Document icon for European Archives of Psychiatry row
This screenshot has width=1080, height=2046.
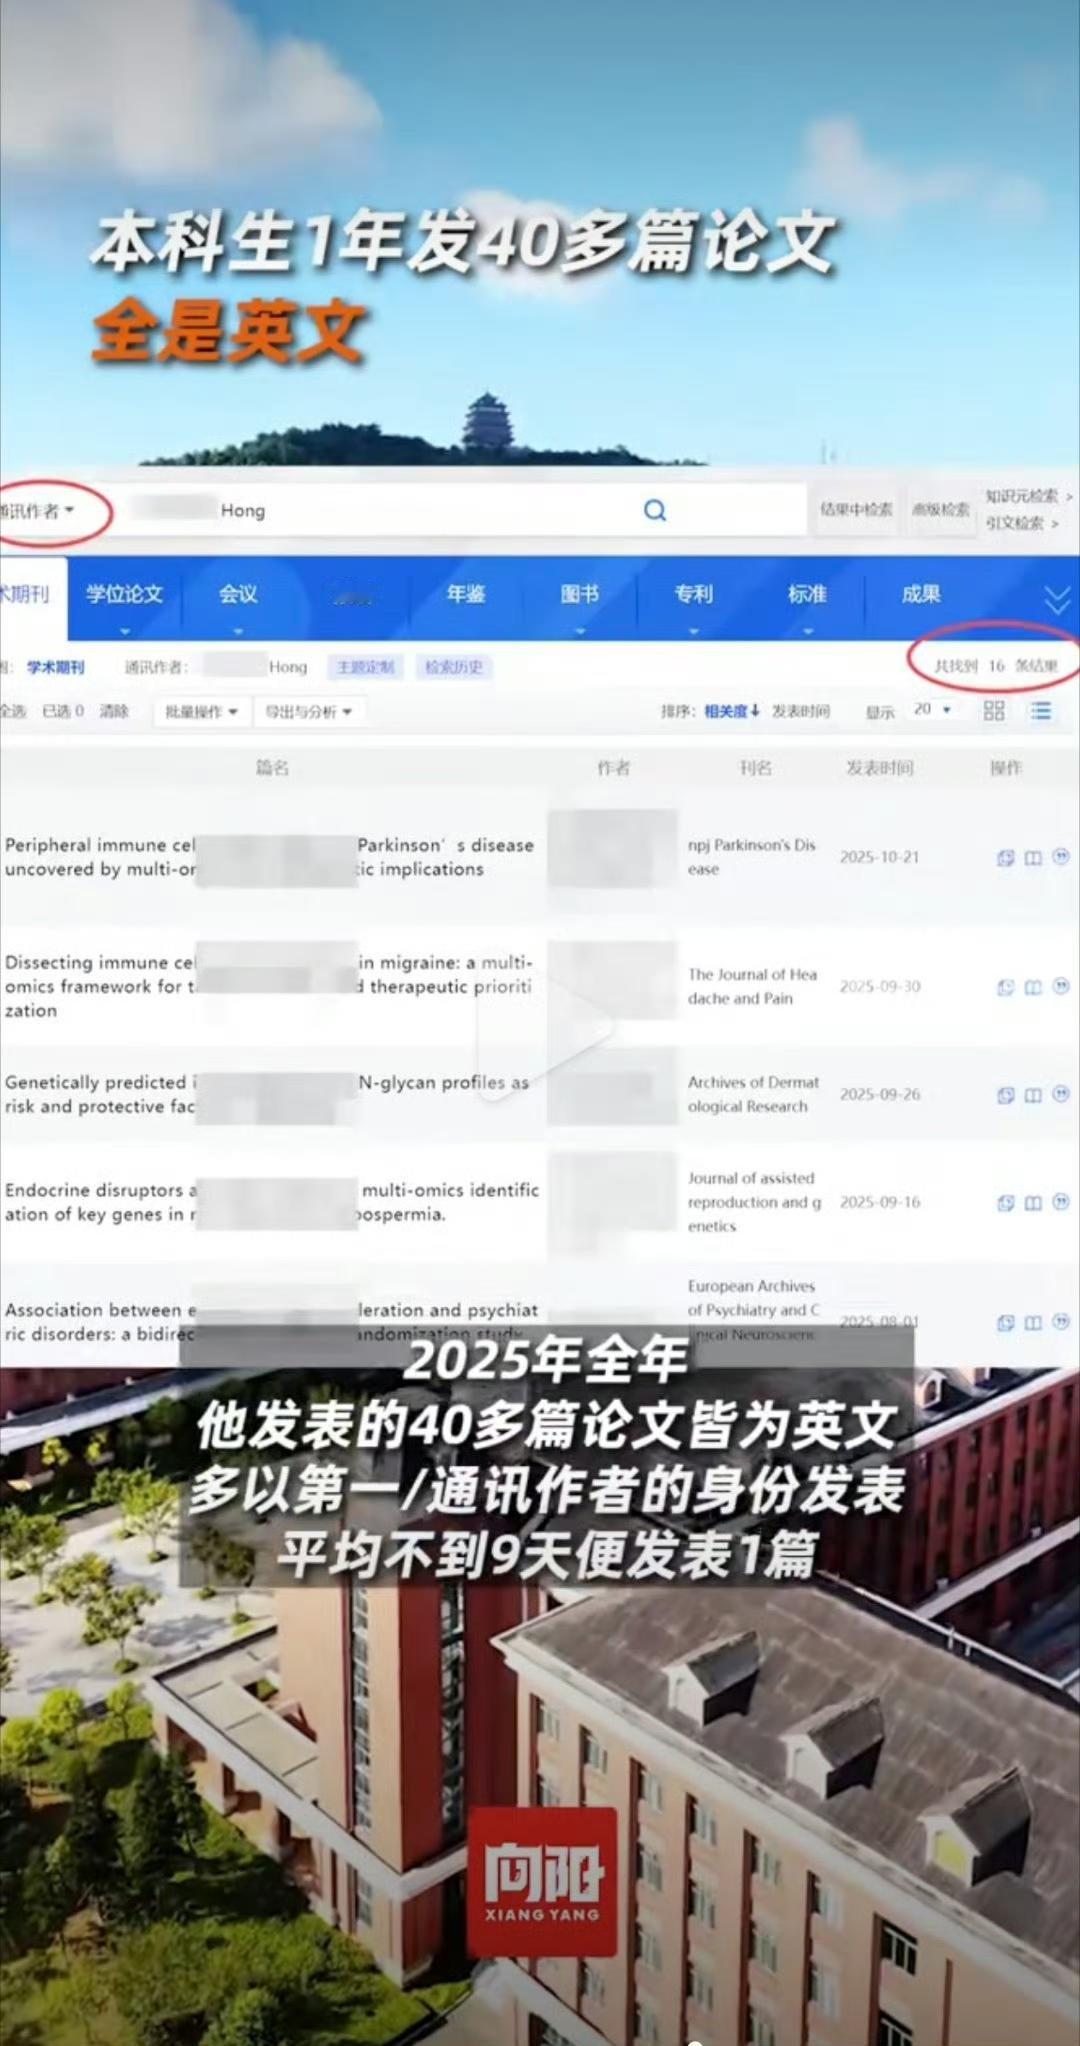[x=1006, y=1322]
